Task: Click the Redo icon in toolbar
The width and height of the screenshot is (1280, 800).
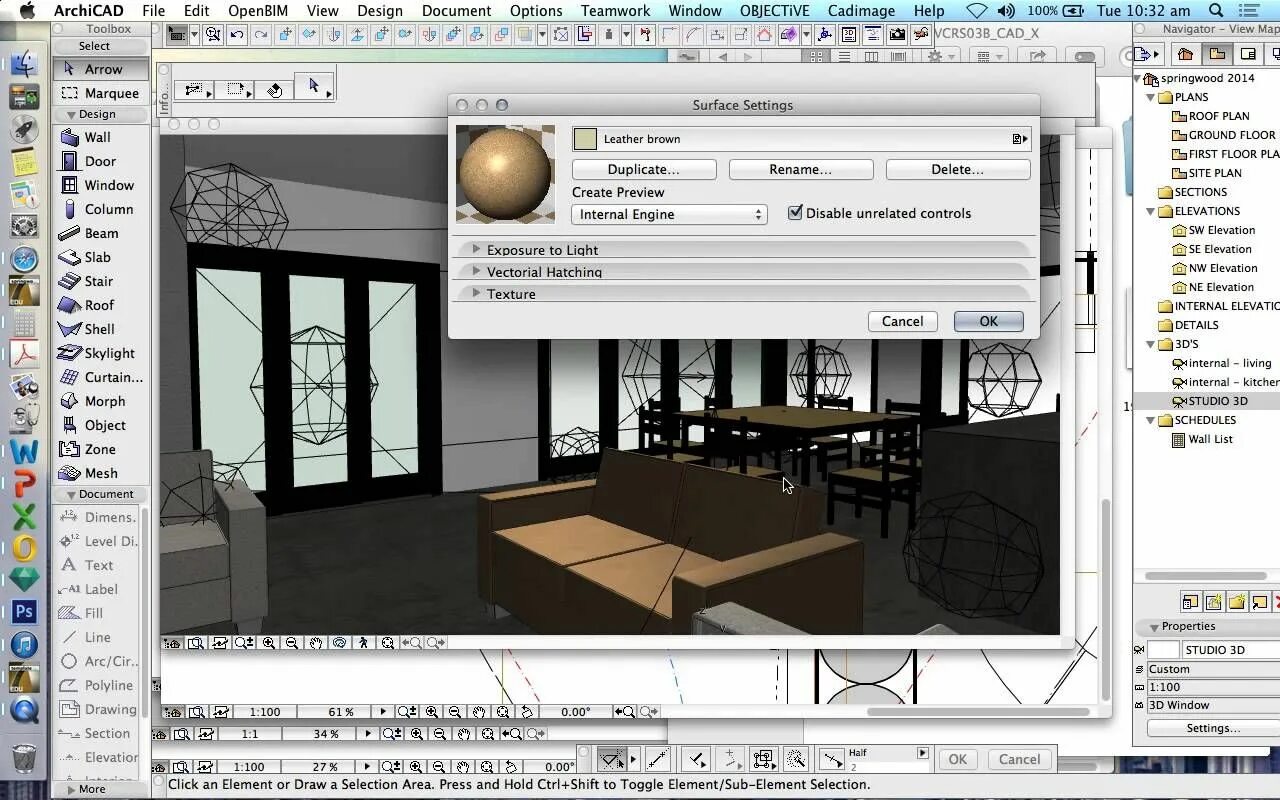Action: click(x=261, y=34)
